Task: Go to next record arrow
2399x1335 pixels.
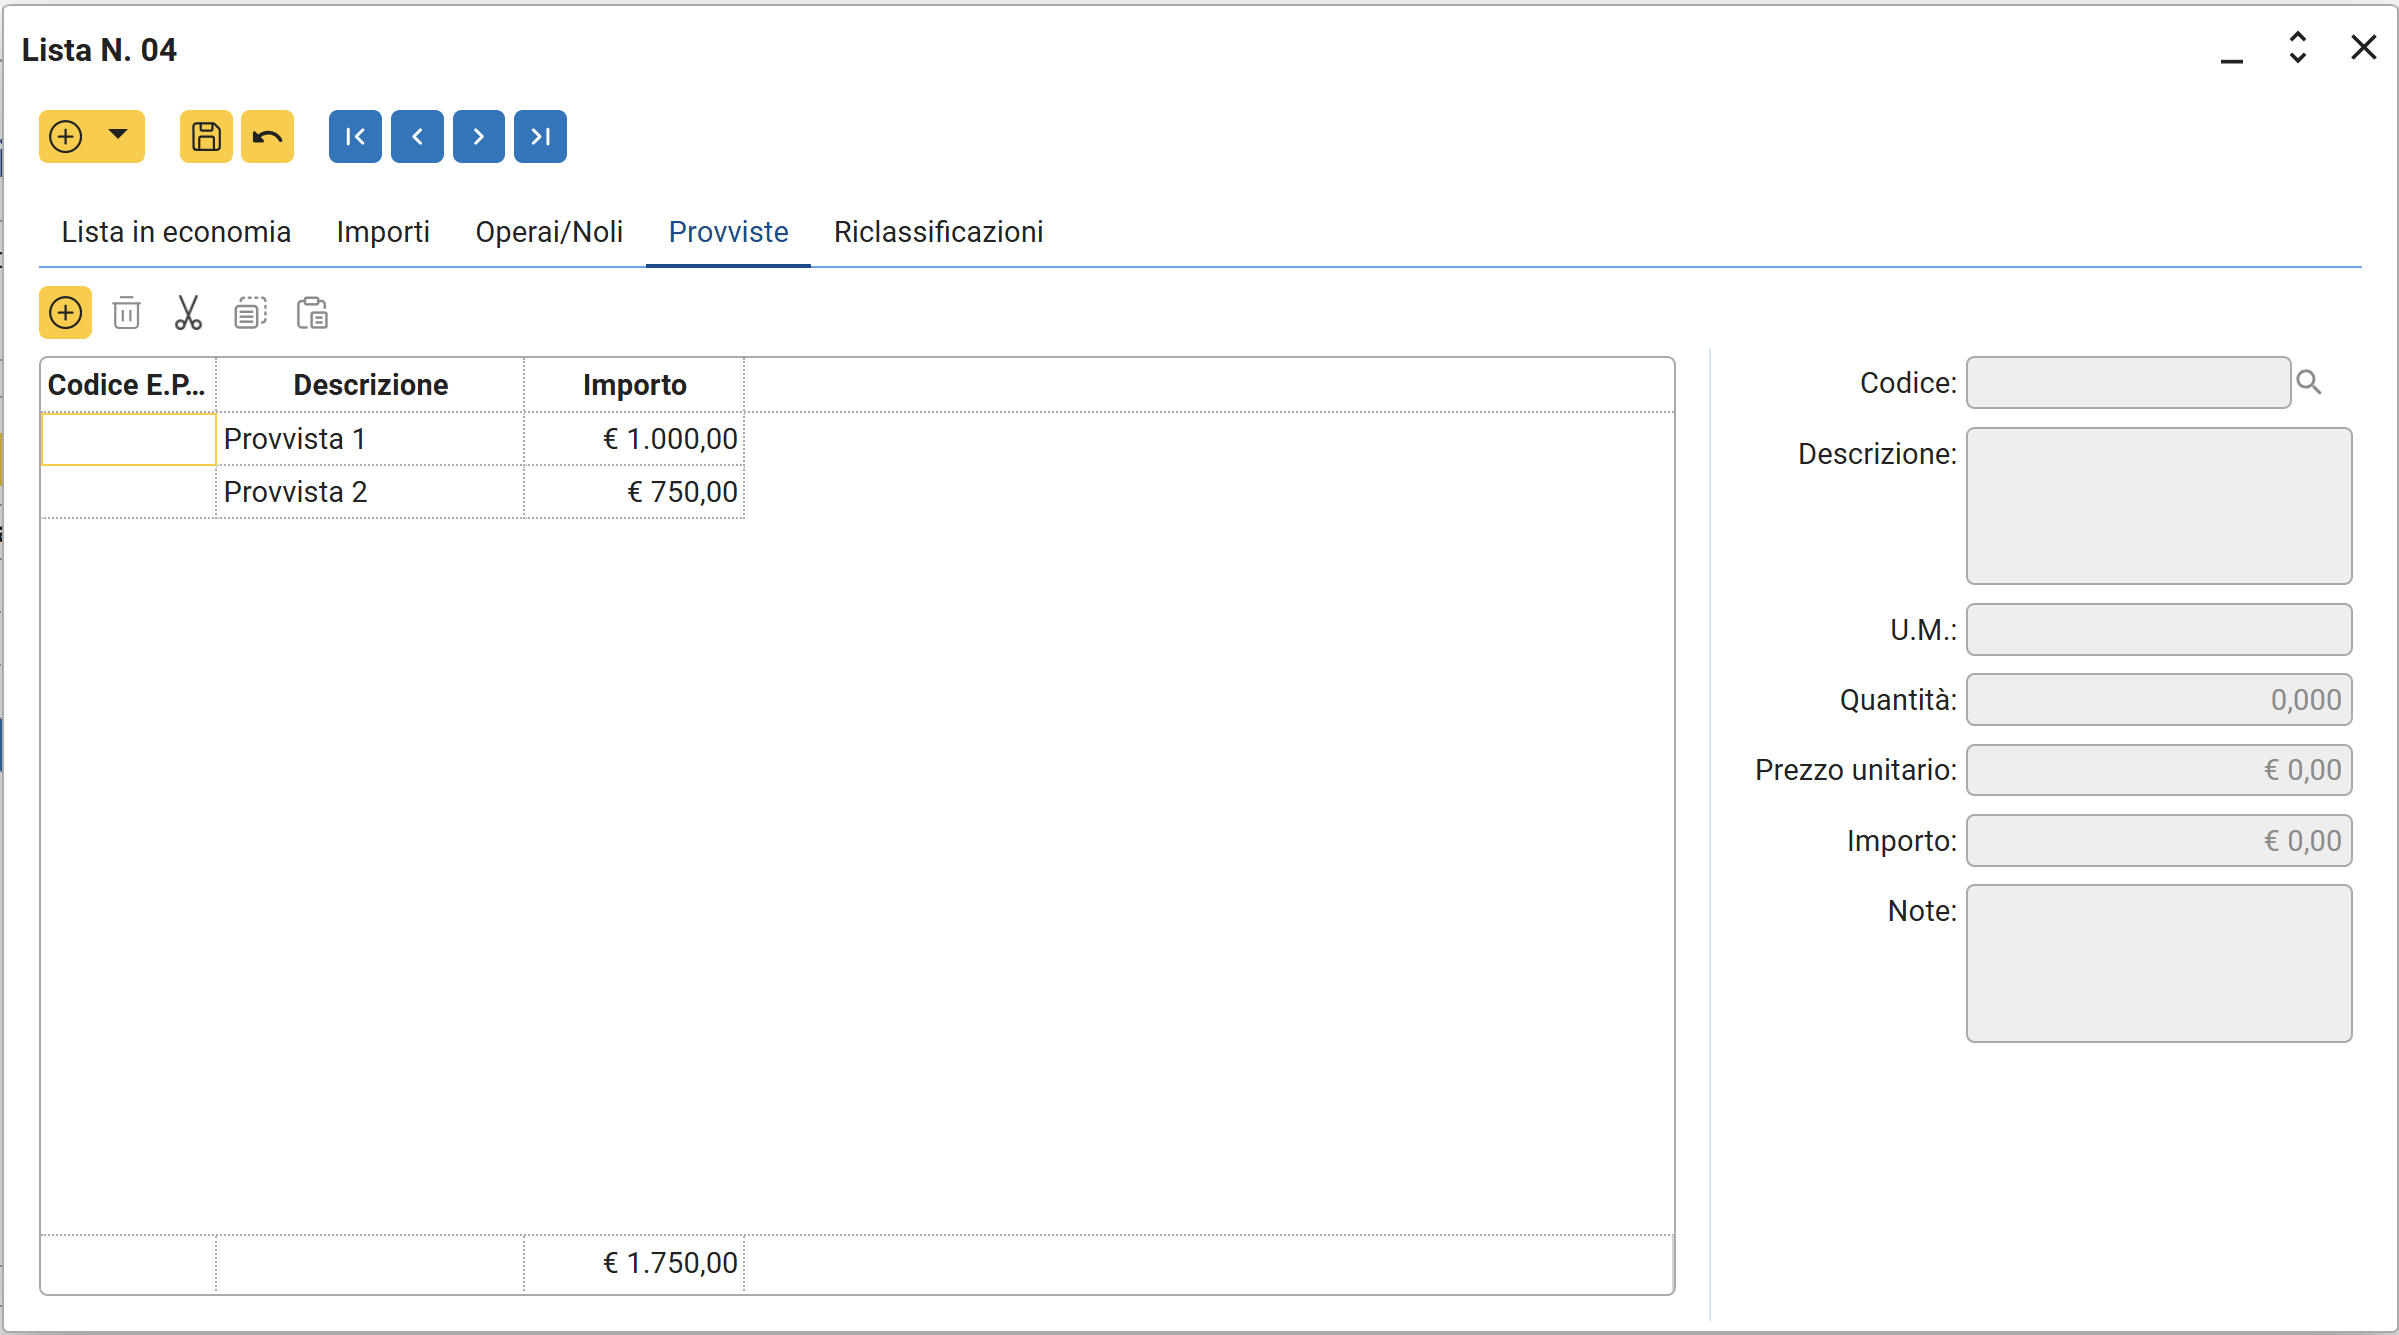Action: 478,136
